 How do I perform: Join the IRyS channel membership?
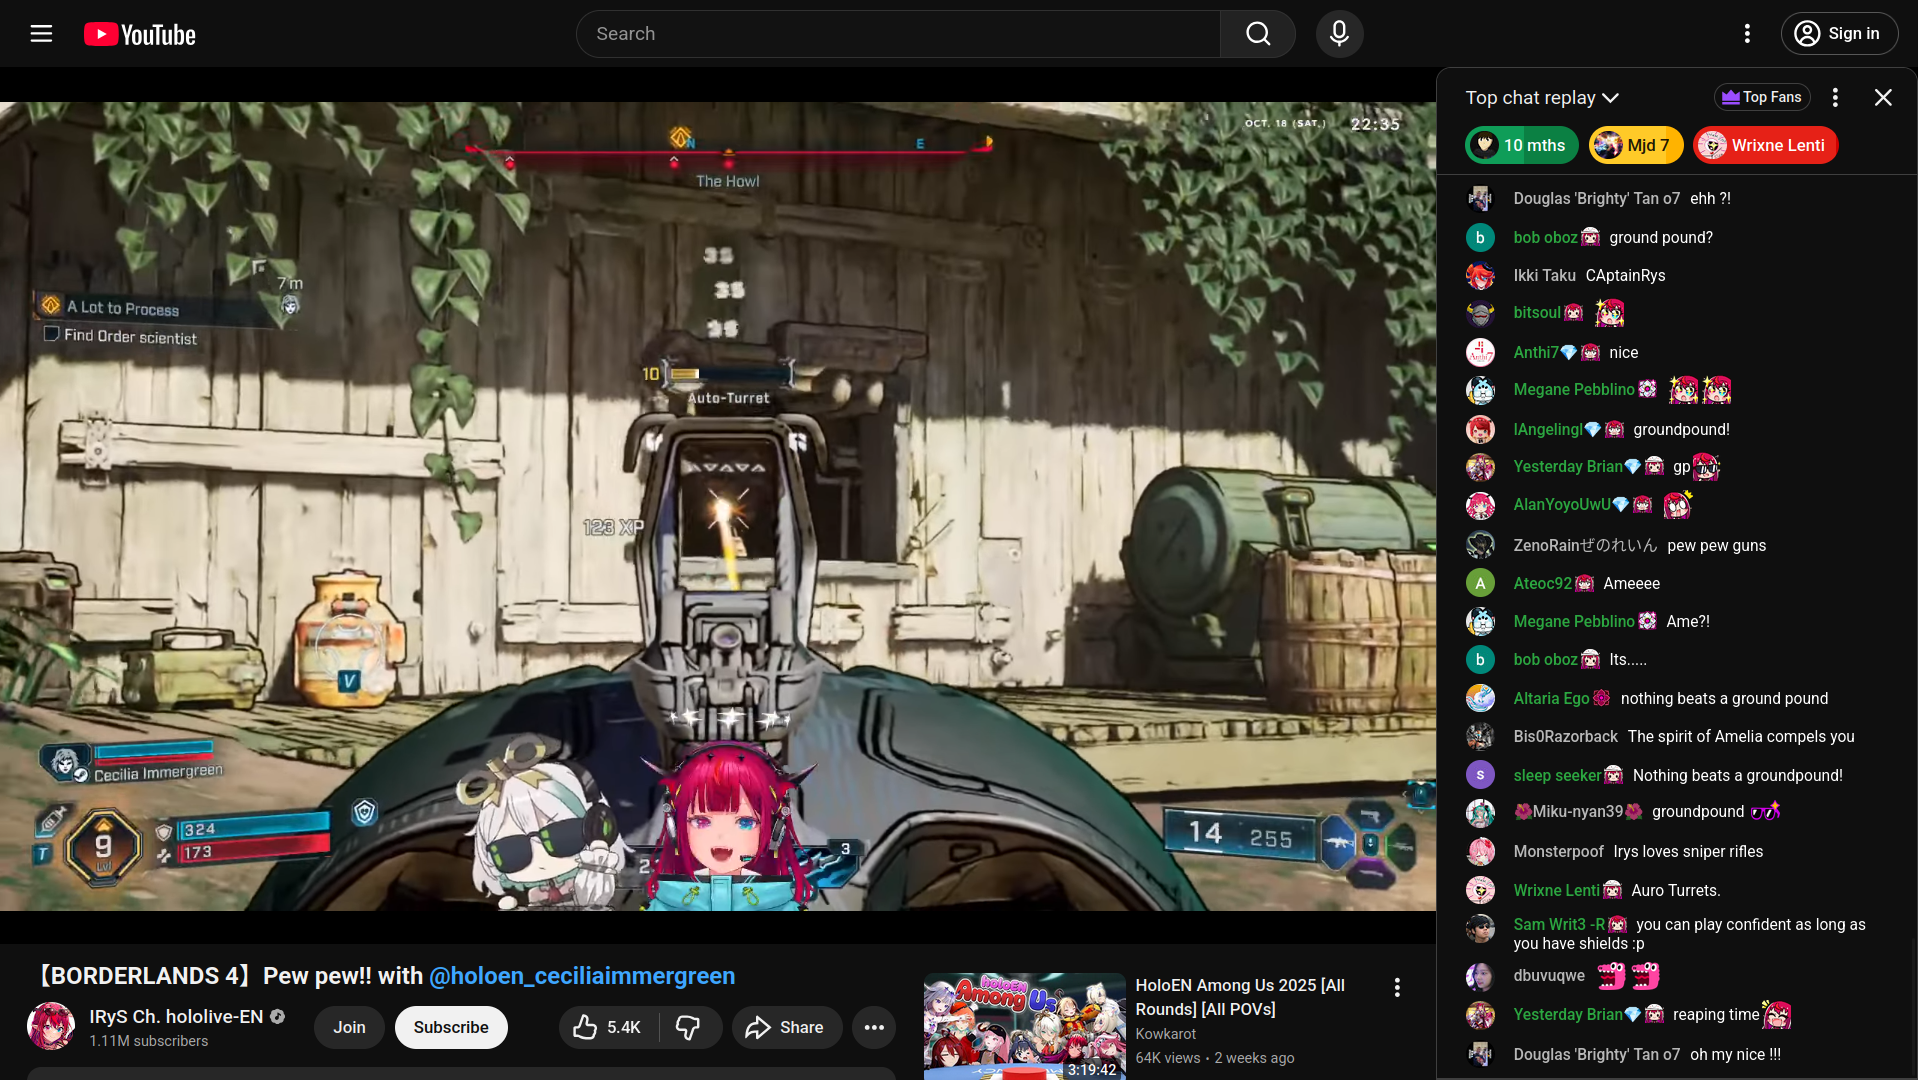click(349, 1027)
